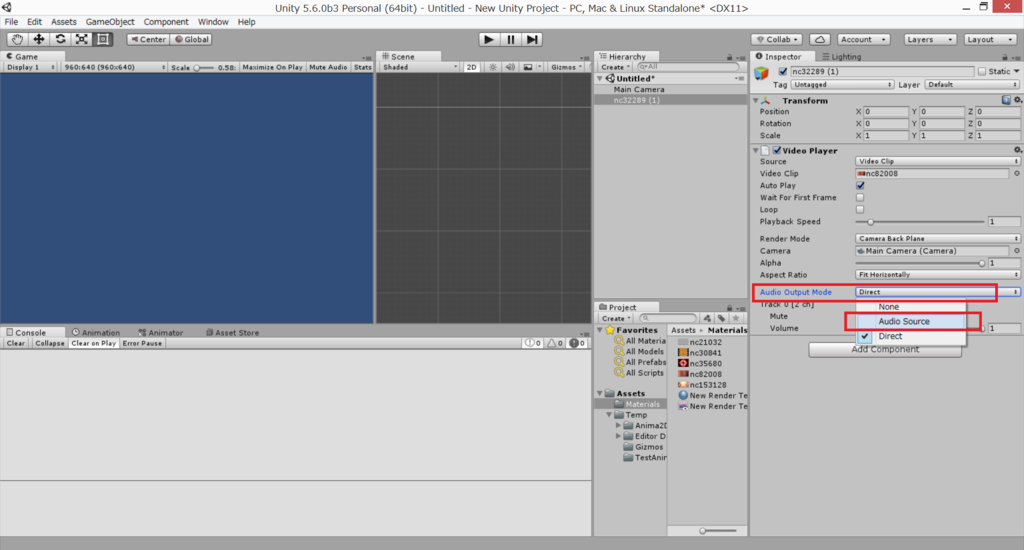Screen dimensions: 1024x550
Task: Open the cloud services button
Action: (x=820, y=39)
